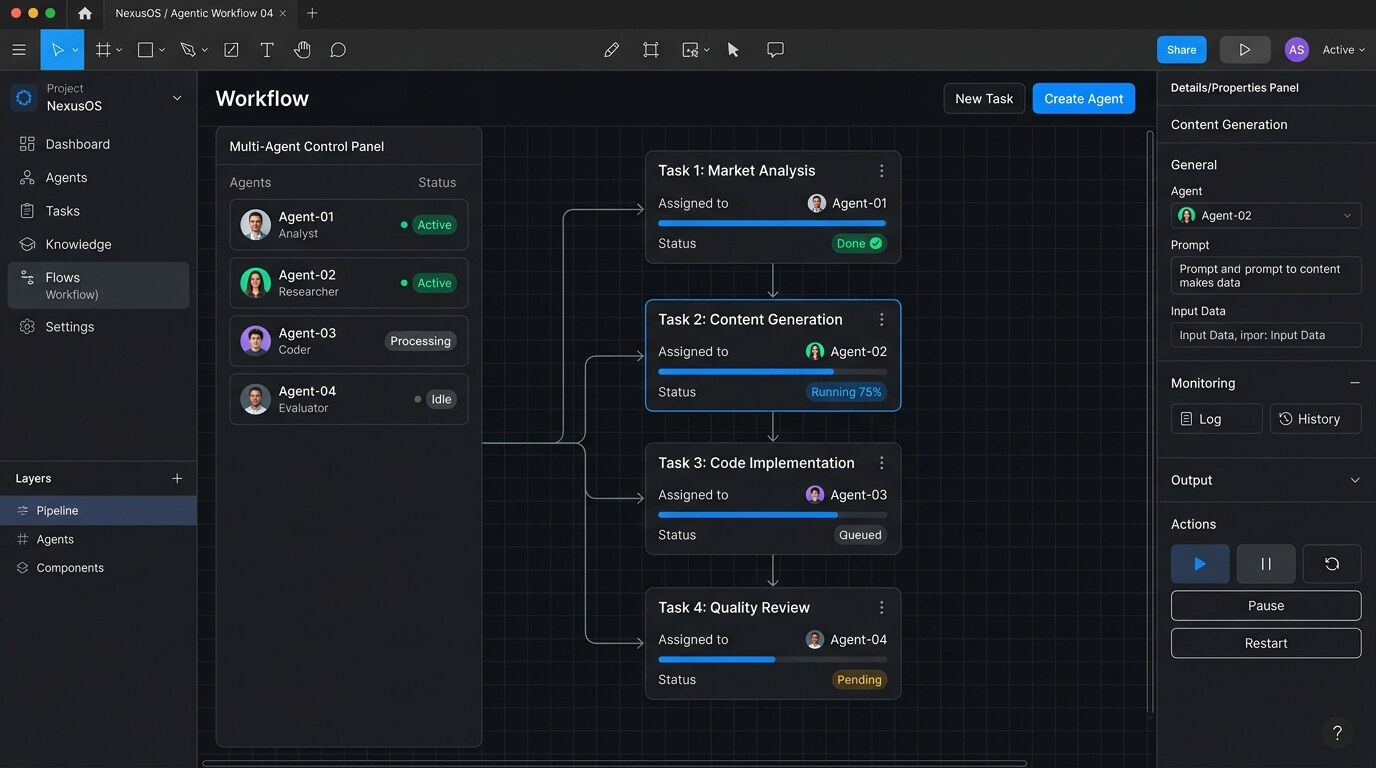This screenshot has height=768, width=1376.
Task: Select the Agent-04 Evaluator row
Action: pyautogui.click(x=349, y=399)
